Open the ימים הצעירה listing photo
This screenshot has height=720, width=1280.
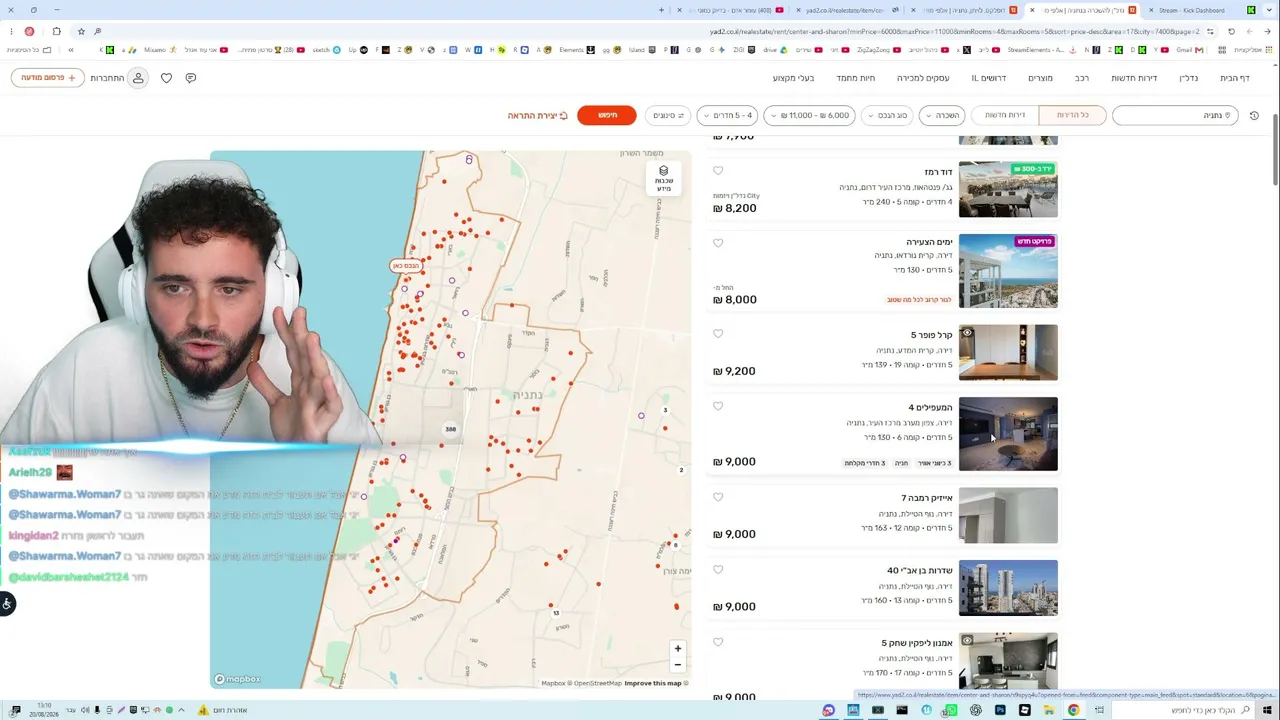[1008, 271]
